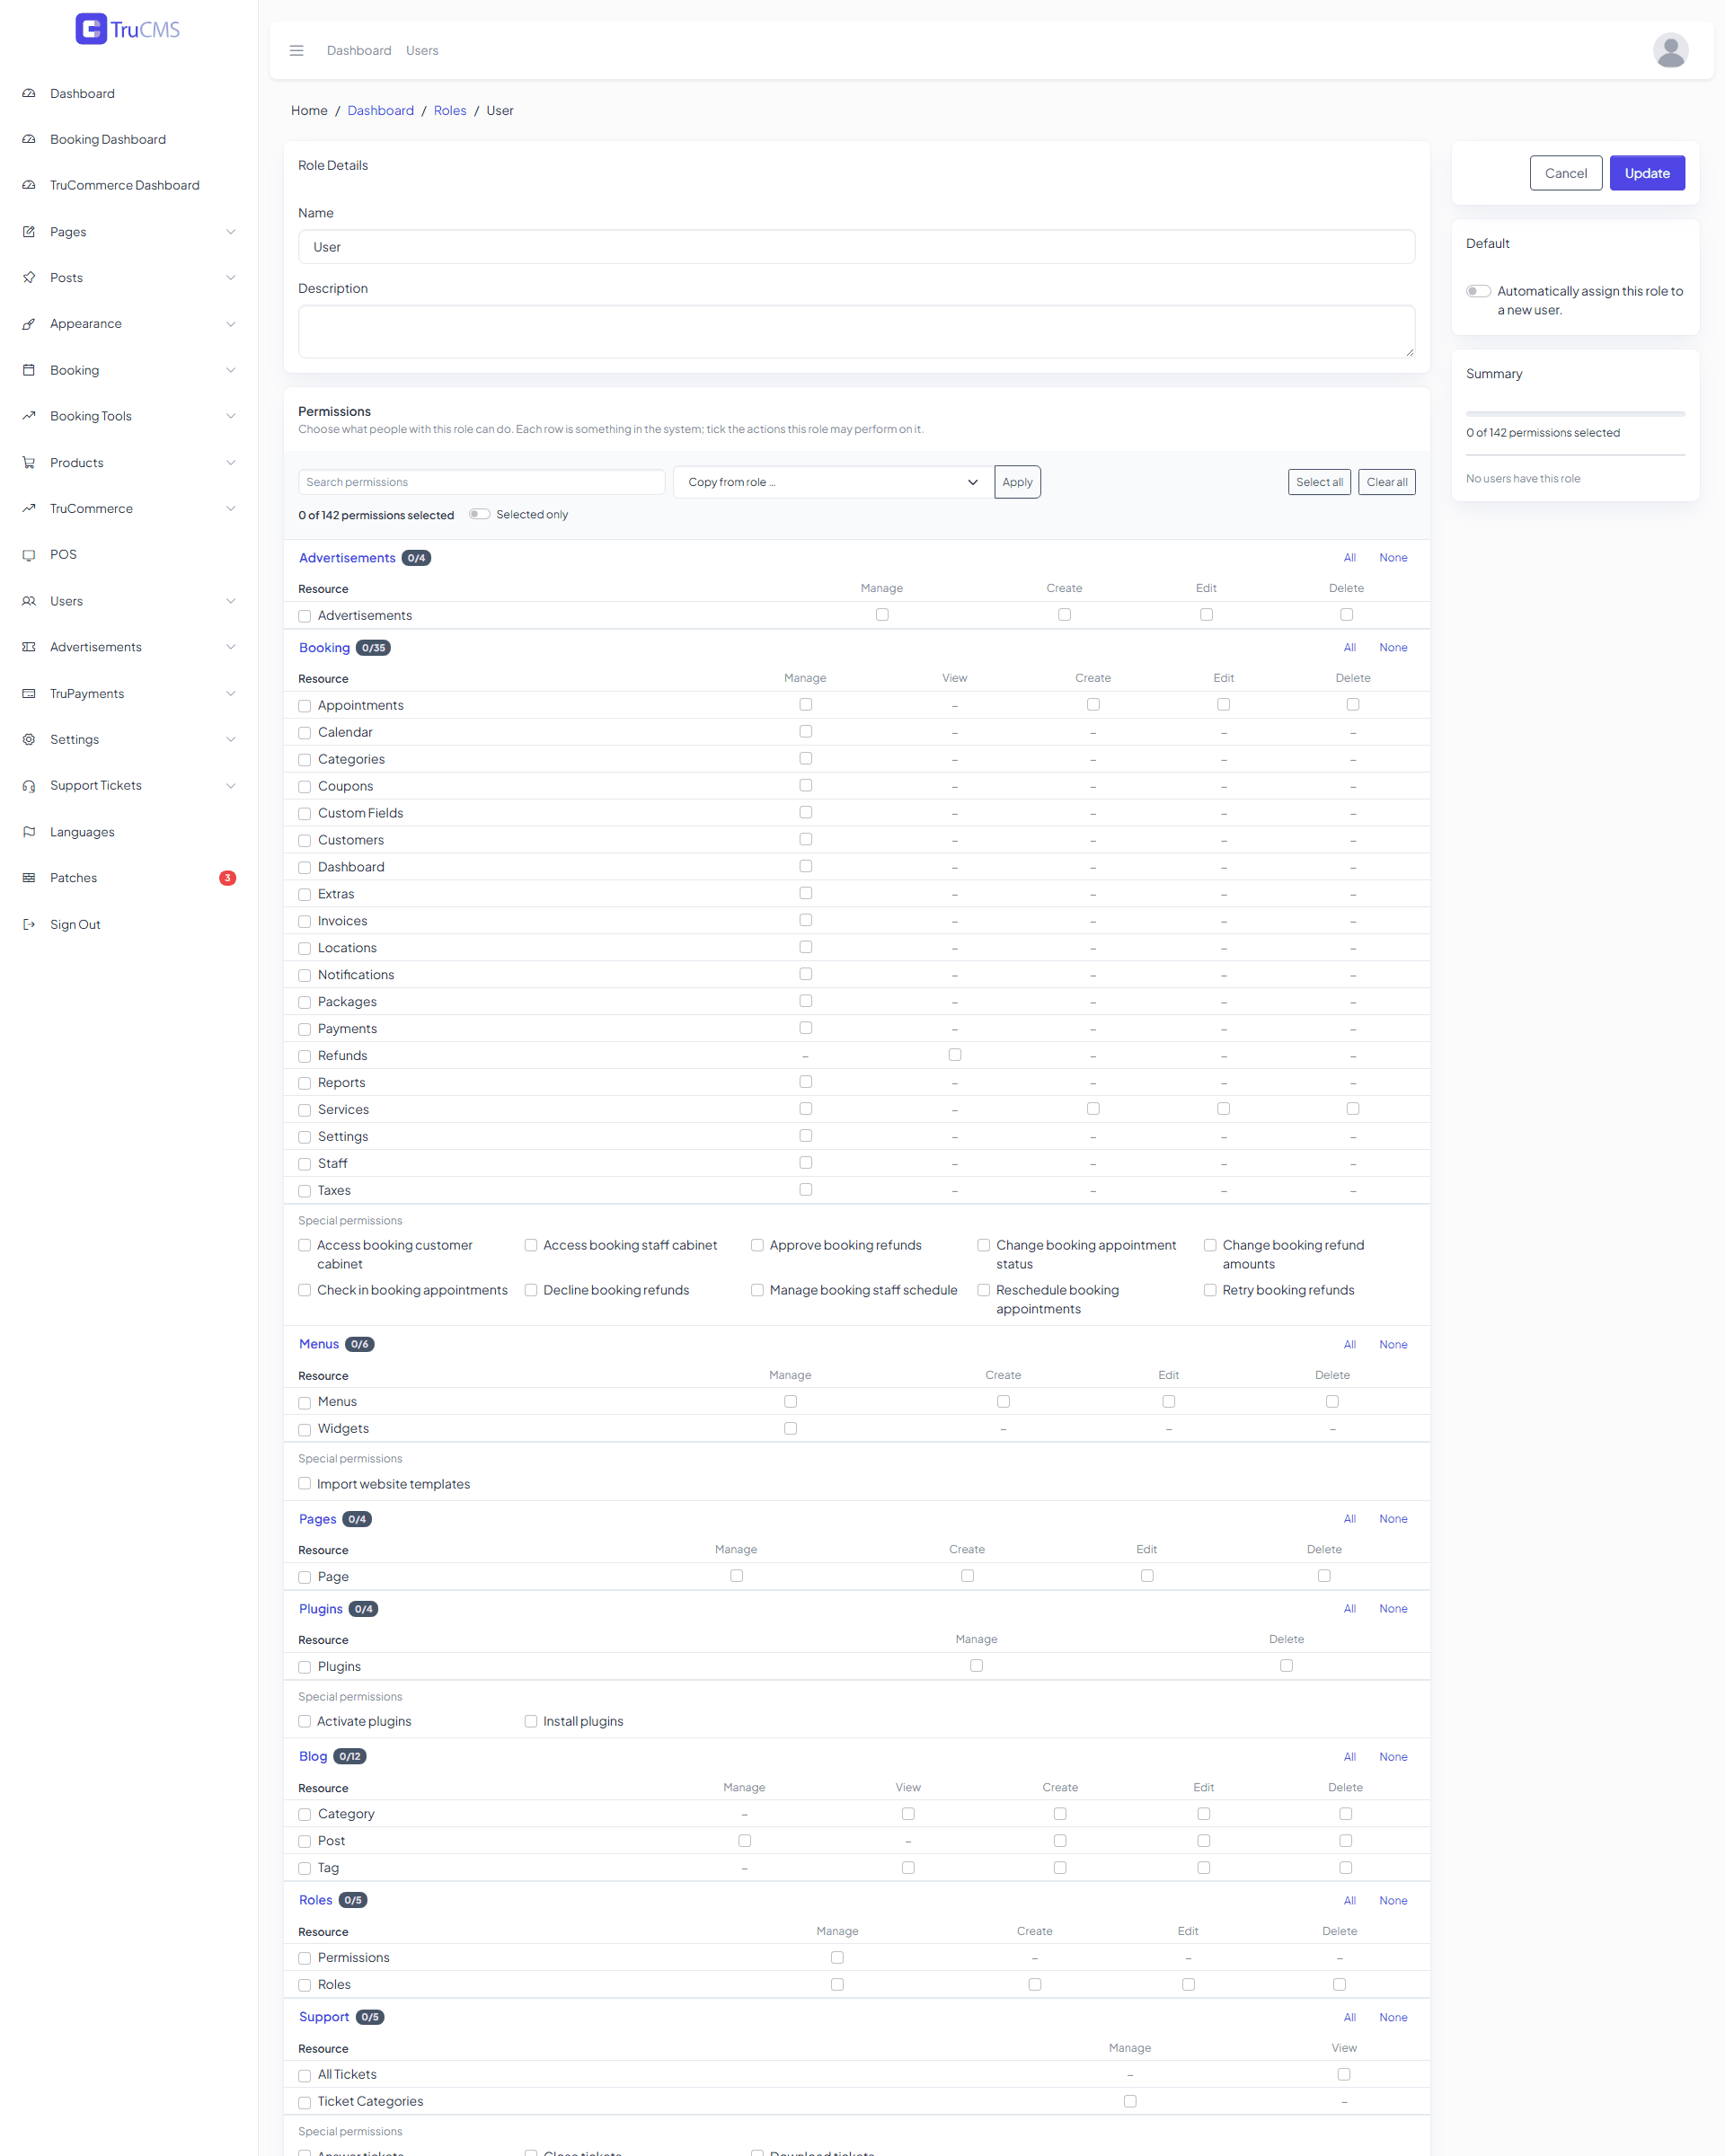The height and width of the screenshot is (2156, 1725).
Task: Click the Patches notification badge
Action: [228, 878]
